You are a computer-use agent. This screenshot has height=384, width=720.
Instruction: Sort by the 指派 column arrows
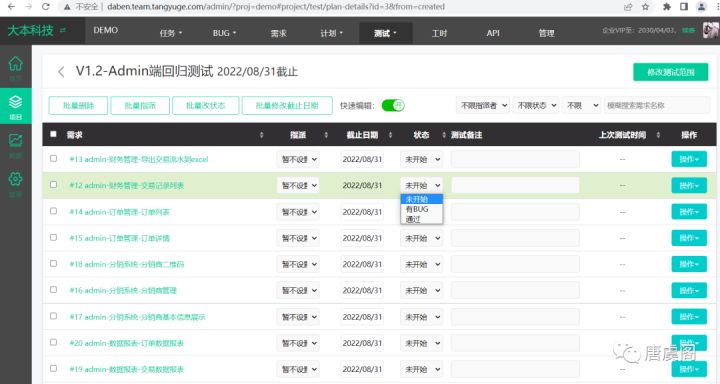point(326,135)
